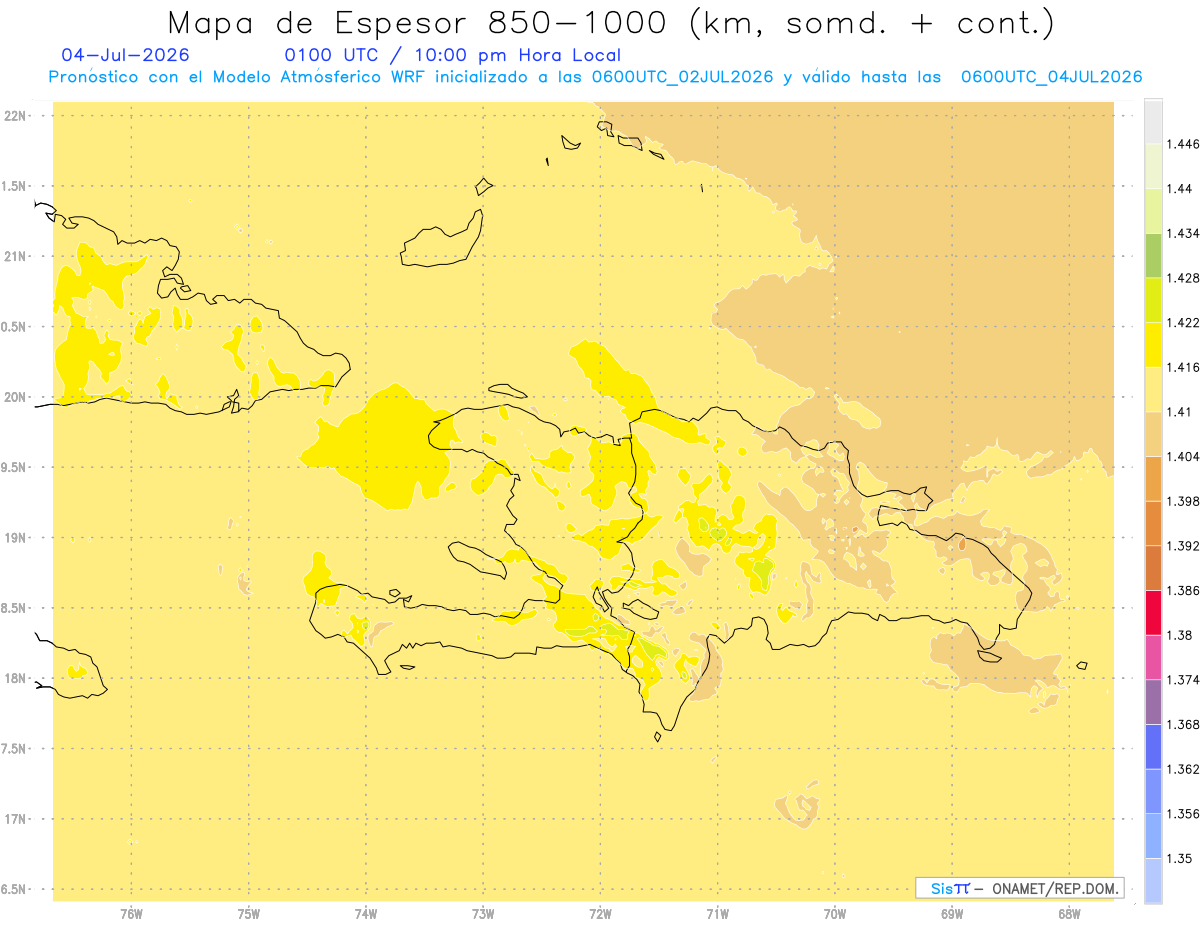Click the '1.386' colorbar value
The height and width of the screenshot is (927, 1200).
[x=1183, y=590]
